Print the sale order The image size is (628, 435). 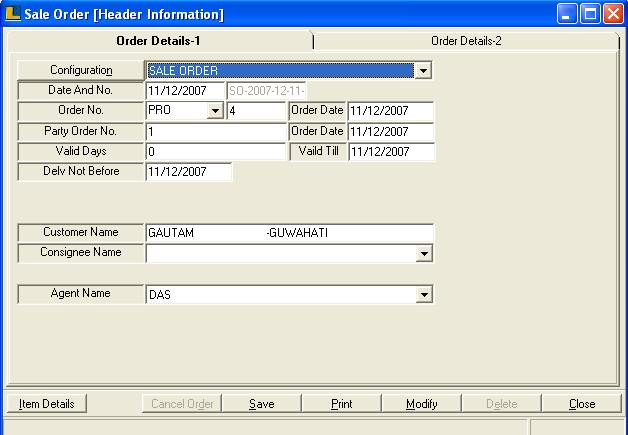(342, 404)
